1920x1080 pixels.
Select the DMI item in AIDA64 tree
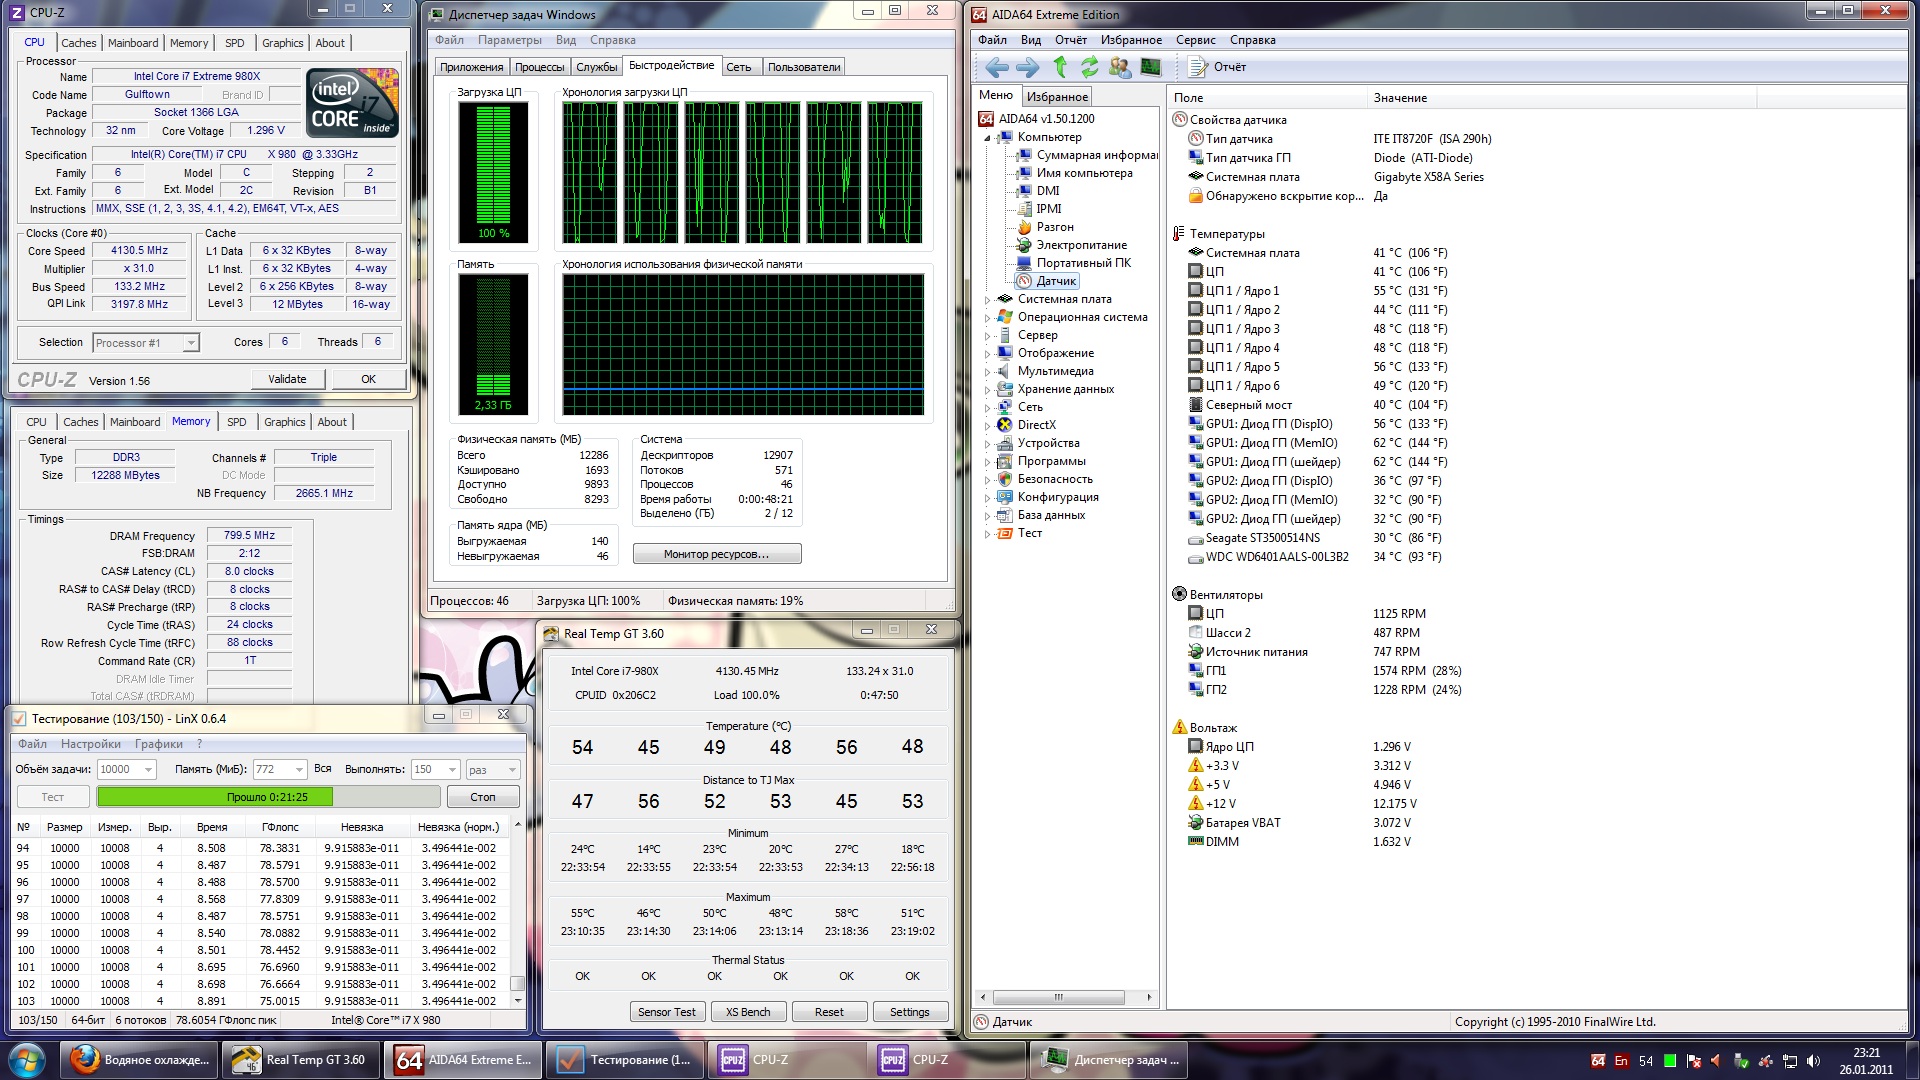1038,191
